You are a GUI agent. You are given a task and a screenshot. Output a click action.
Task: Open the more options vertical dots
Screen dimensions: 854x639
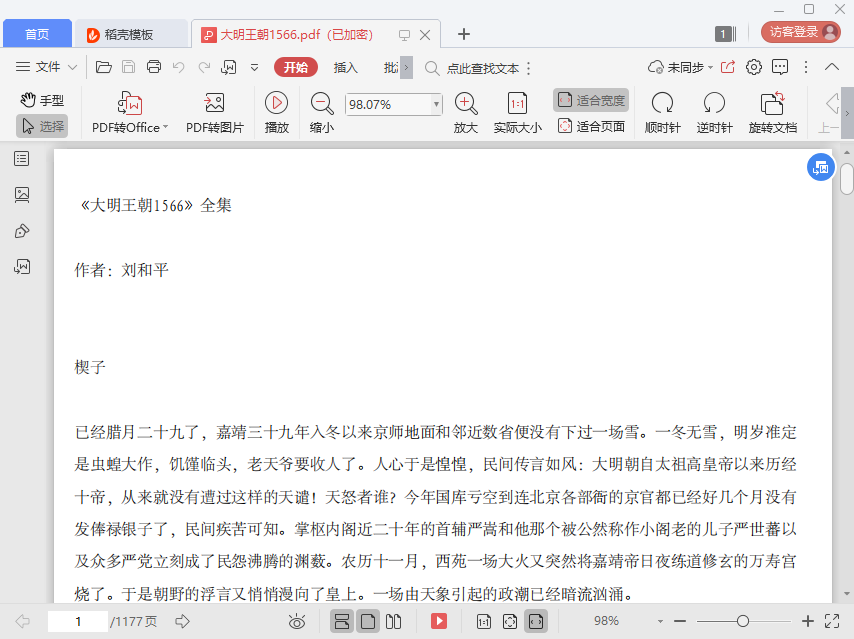click(806, 67)
